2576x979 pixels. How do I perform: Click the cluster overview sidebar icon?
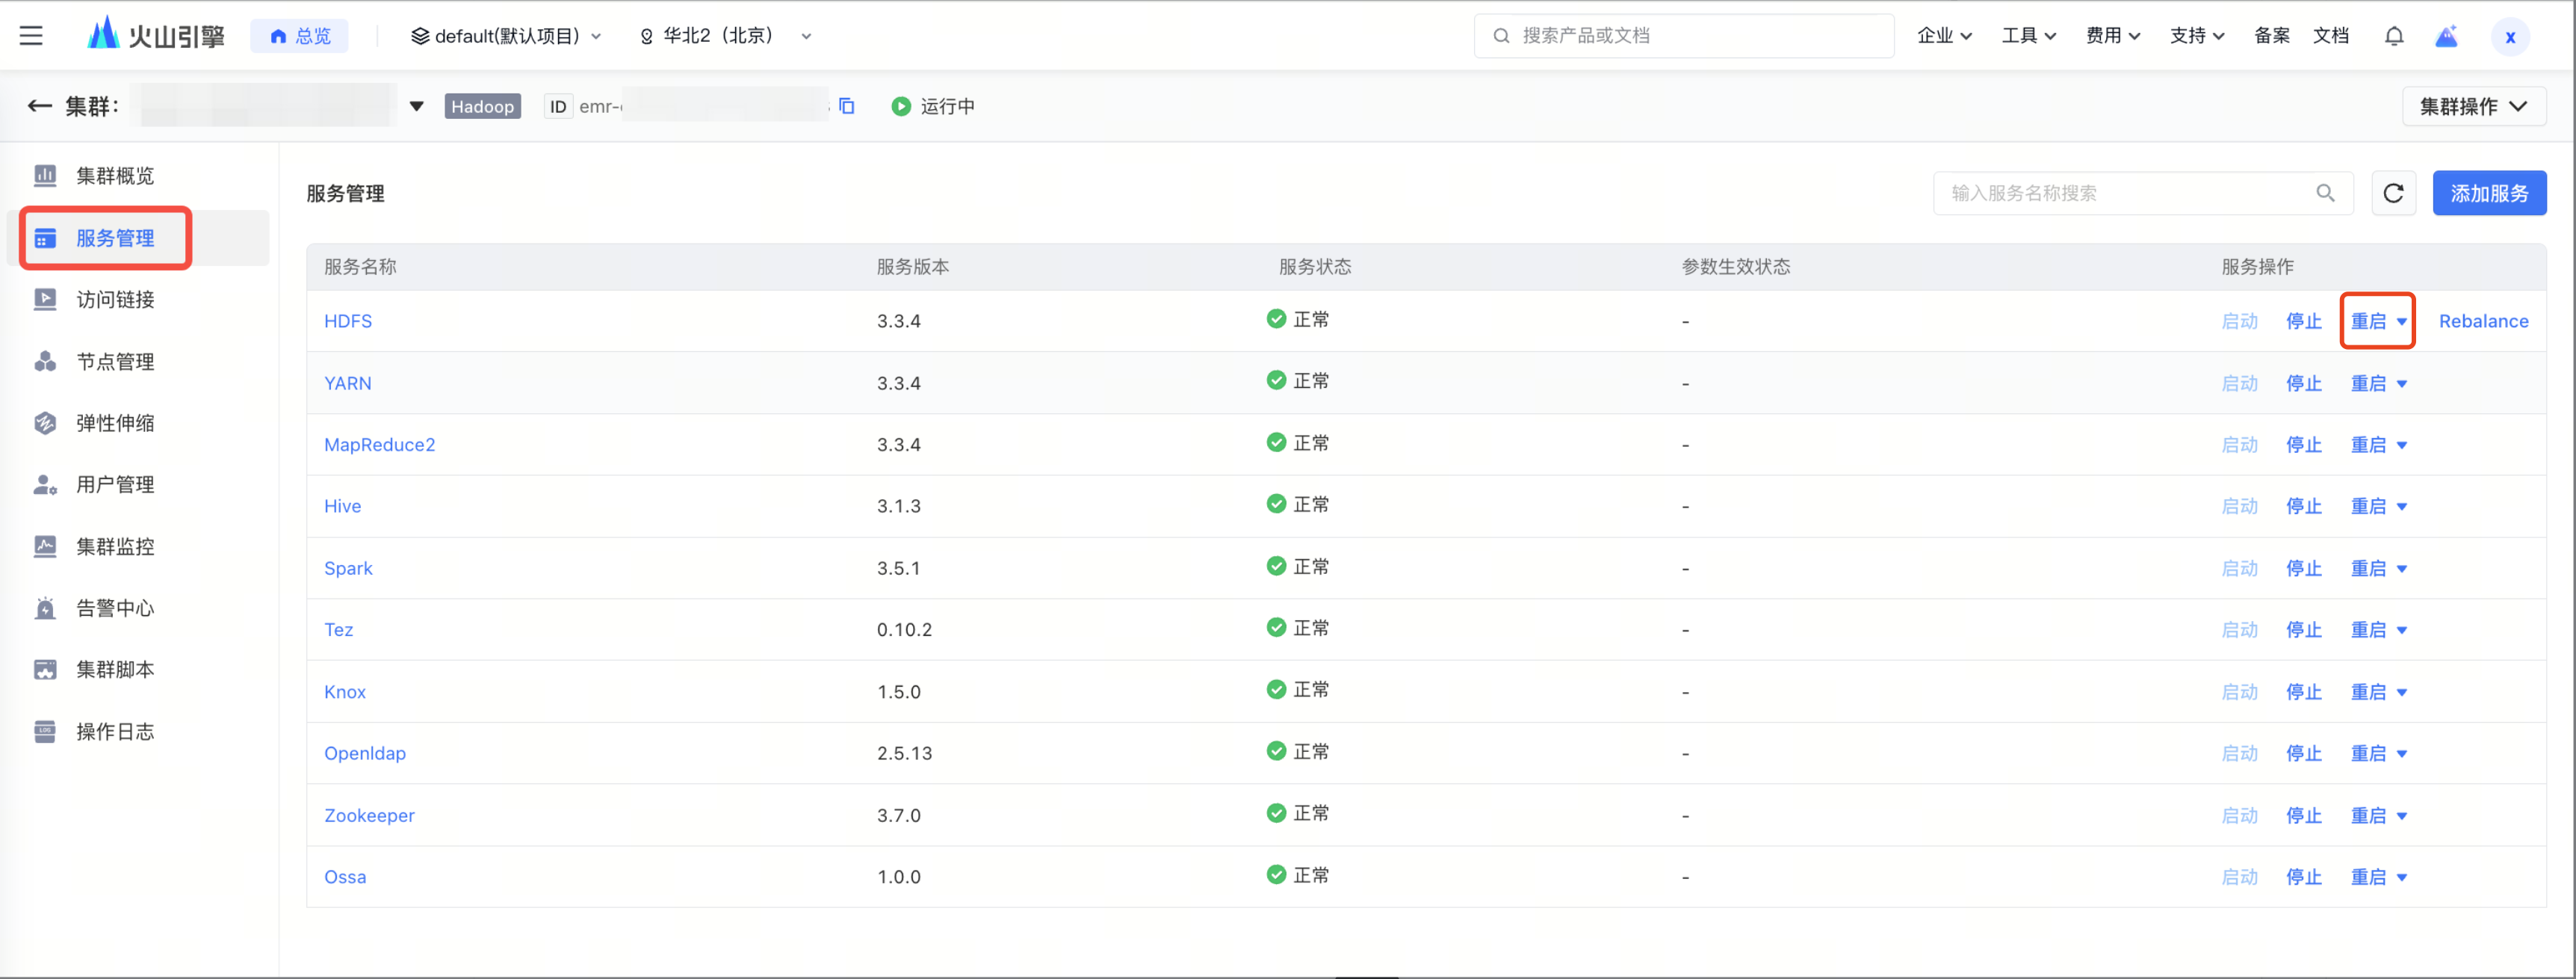(45, 176)
